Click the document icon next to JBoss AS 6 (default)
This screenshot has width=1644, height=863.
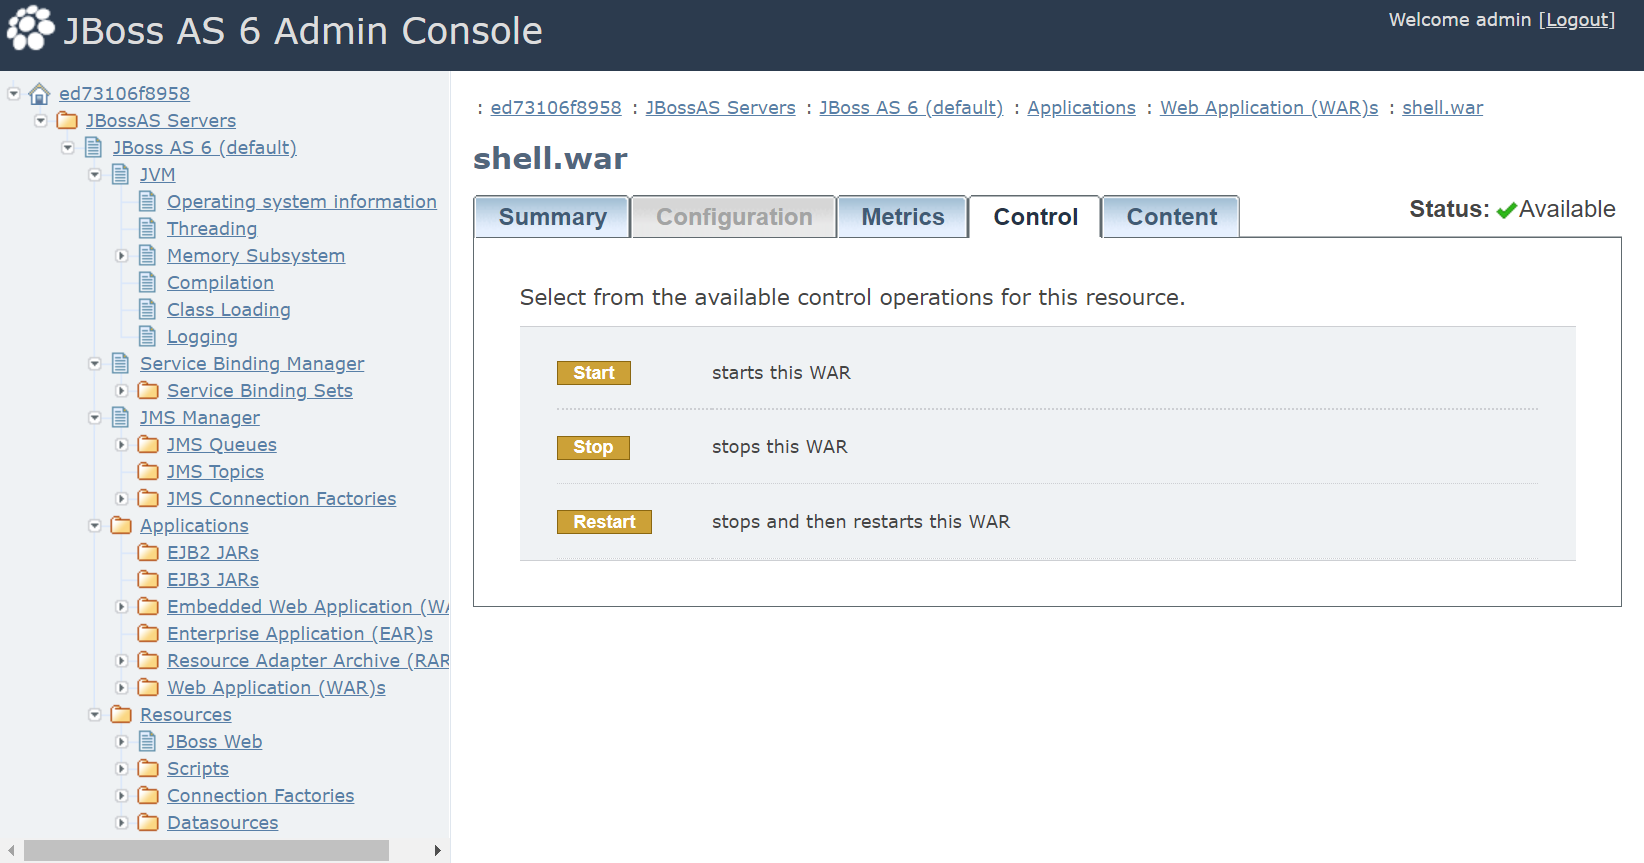(94, 148)
